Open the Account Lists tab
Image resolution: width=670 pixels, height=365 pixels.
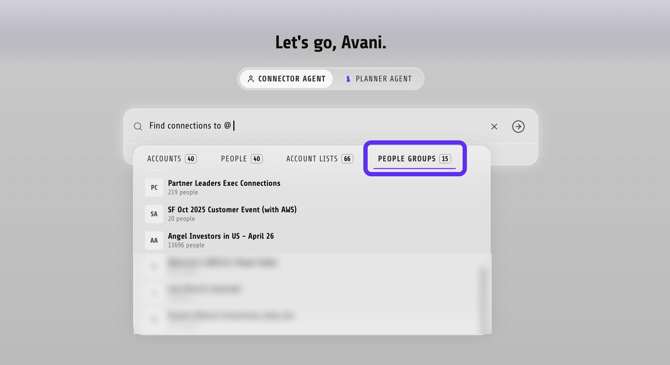(x=320, y=159)
